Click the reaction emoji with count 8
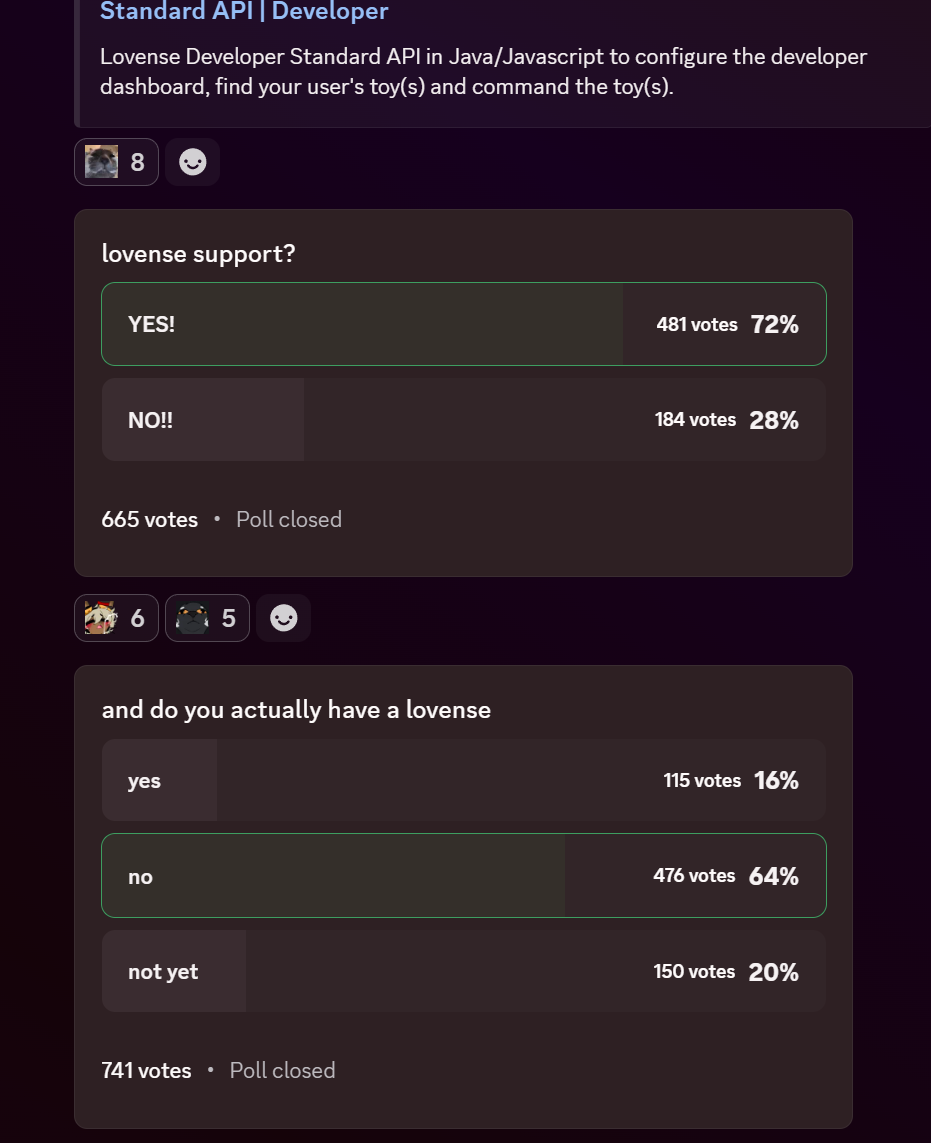Image resolution: width=931 pixels, height=1143 pixels. [116, 162]
